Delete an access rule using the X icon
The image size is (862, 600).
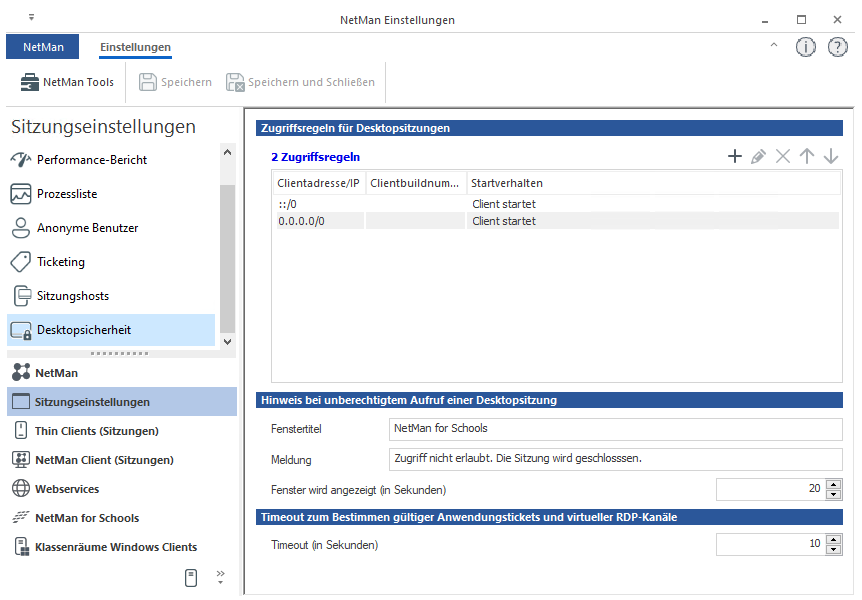pos(784,156)
